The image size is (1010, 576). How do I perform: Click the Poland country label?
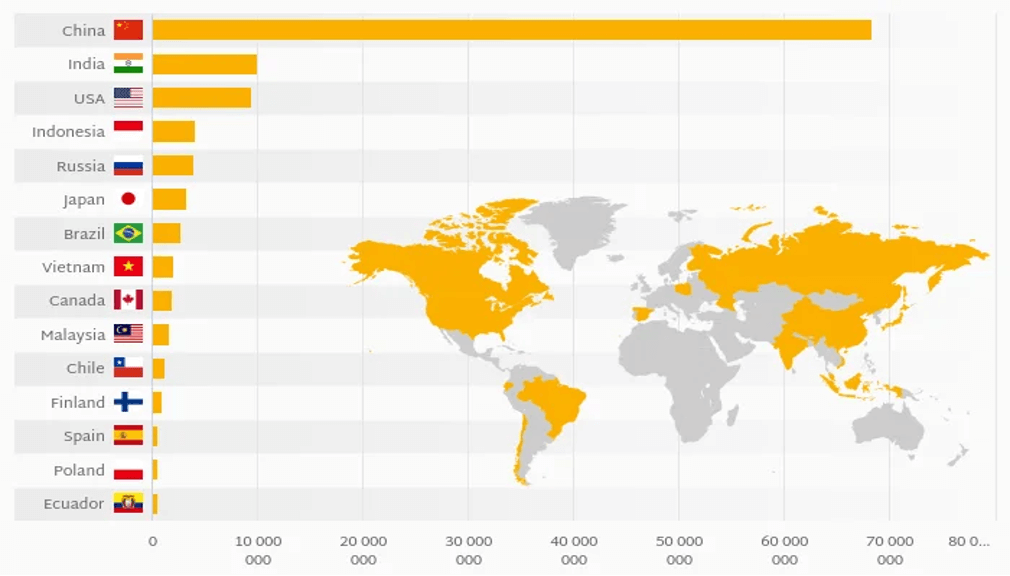79,470
